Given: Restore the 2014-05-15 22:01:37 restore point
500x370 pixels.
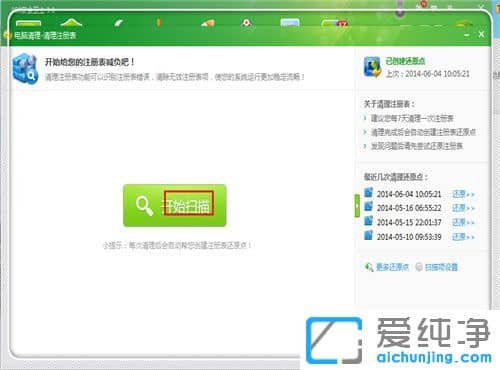Looking at the screenshot, I should click(x=463, y=222).
